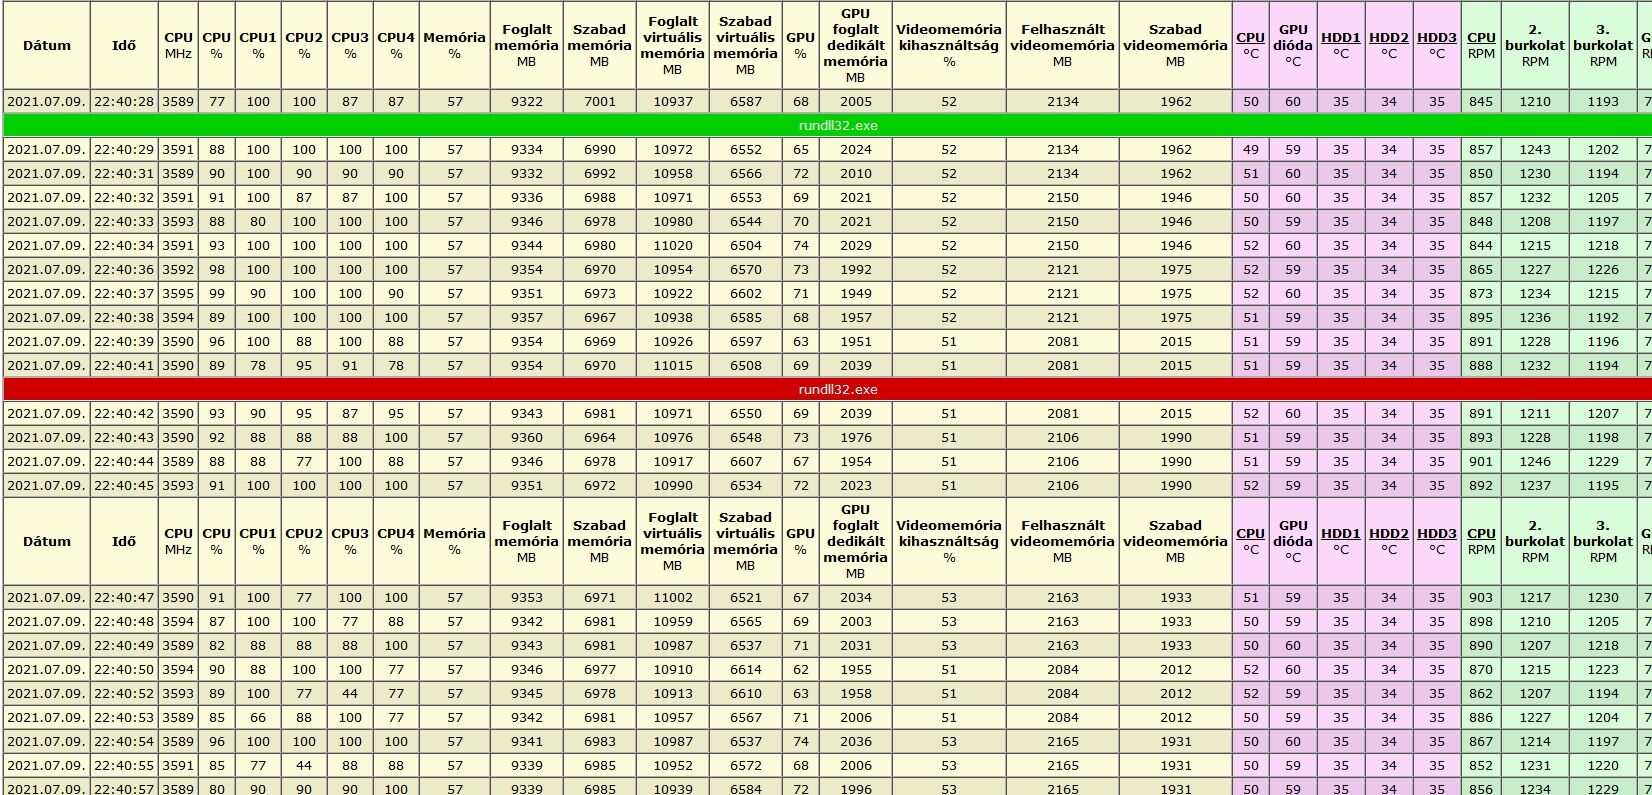Viewport: 1652px width, 795px height.
Task: Click GPU dedicated memory value 1992
Action: (x=855, y=270)
